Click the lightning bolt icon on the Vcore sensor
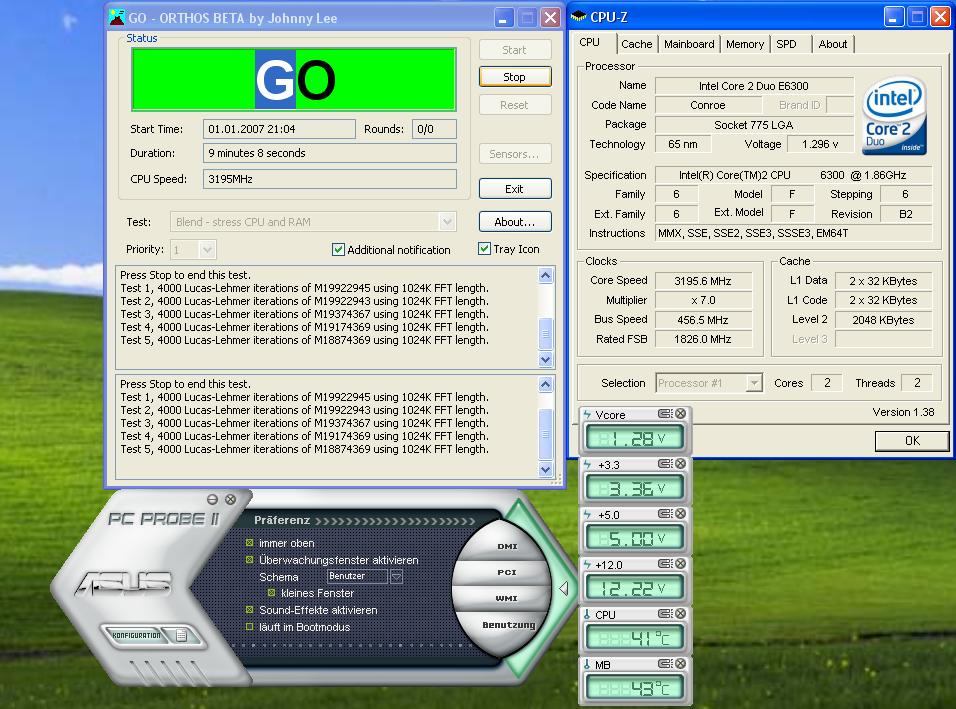This screenshot has width=956, height=709. pos(587,415)
